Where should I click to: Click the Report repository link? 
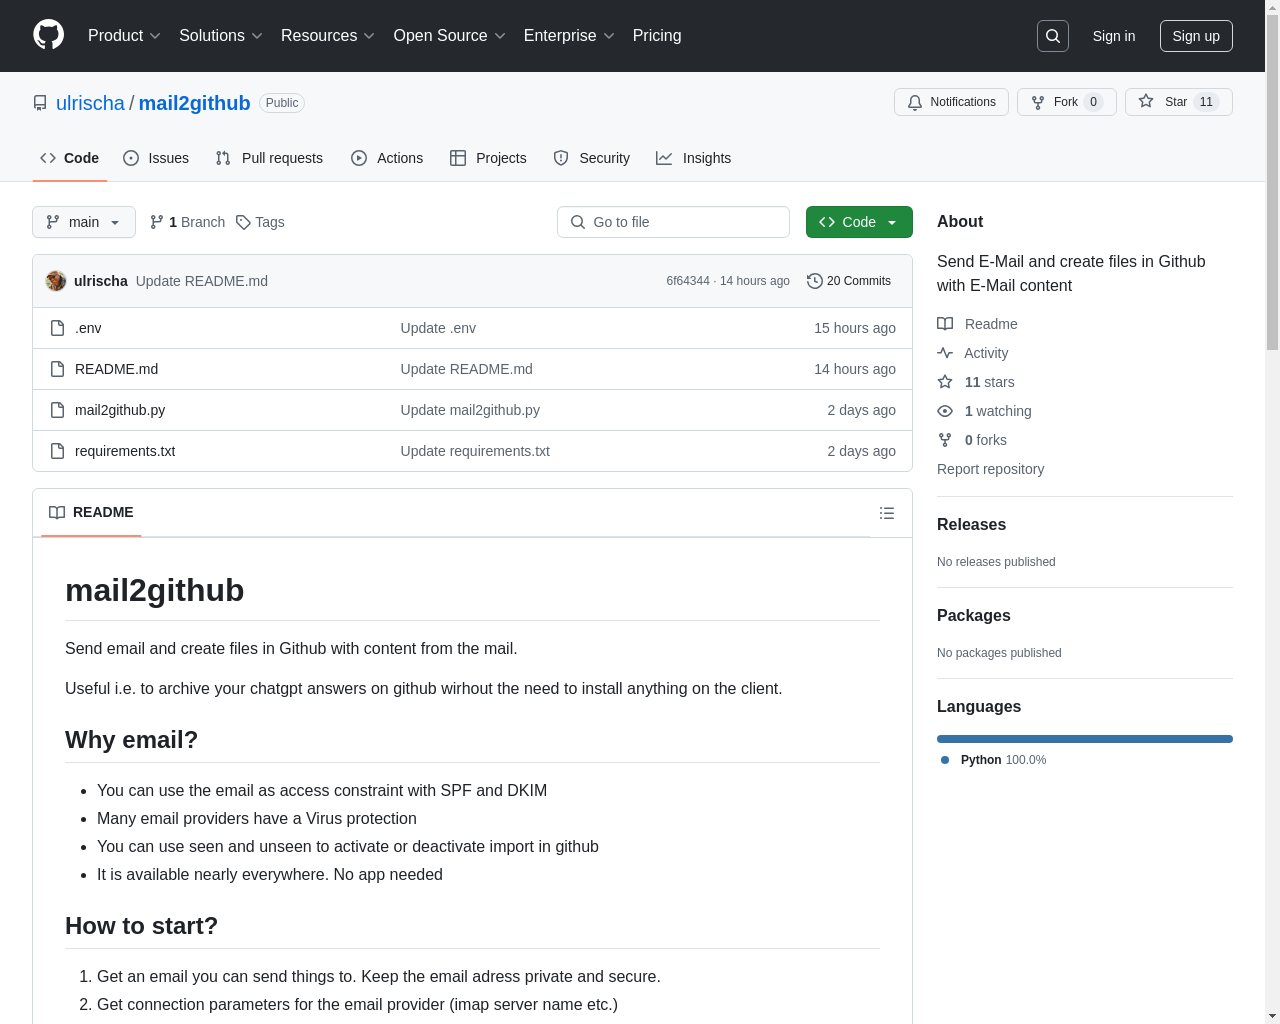[990, 469]
